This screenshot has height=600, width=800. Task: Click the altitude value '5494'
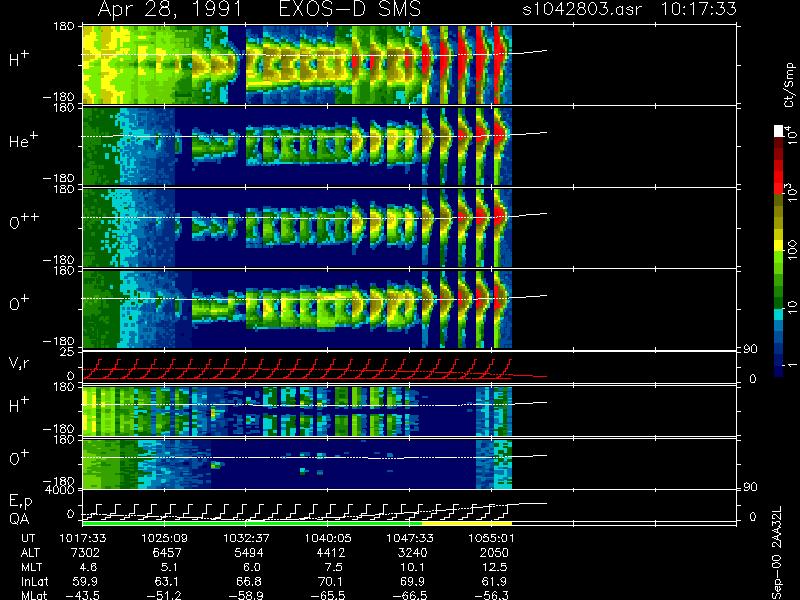[x=248, y=553]
